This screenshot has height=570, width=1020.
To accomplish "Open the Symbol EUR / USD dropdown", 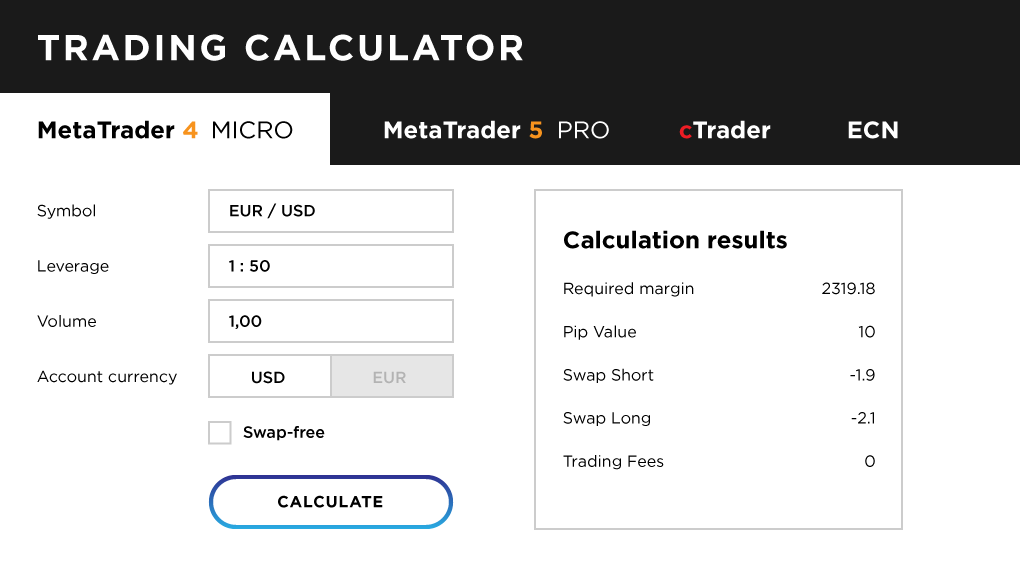I will 331,211.
